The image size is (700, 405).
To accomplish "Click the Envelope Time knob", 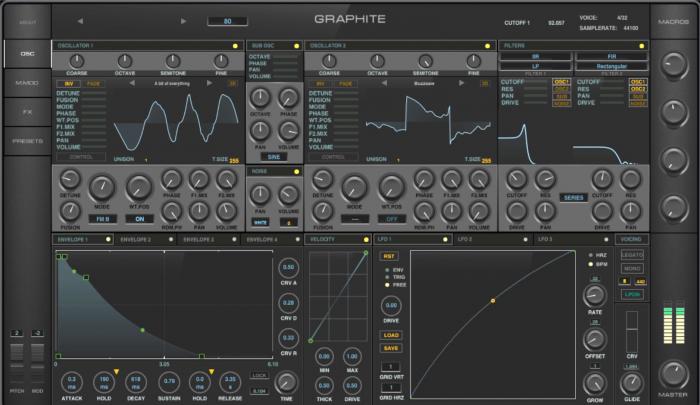I will tap(288, 381).
